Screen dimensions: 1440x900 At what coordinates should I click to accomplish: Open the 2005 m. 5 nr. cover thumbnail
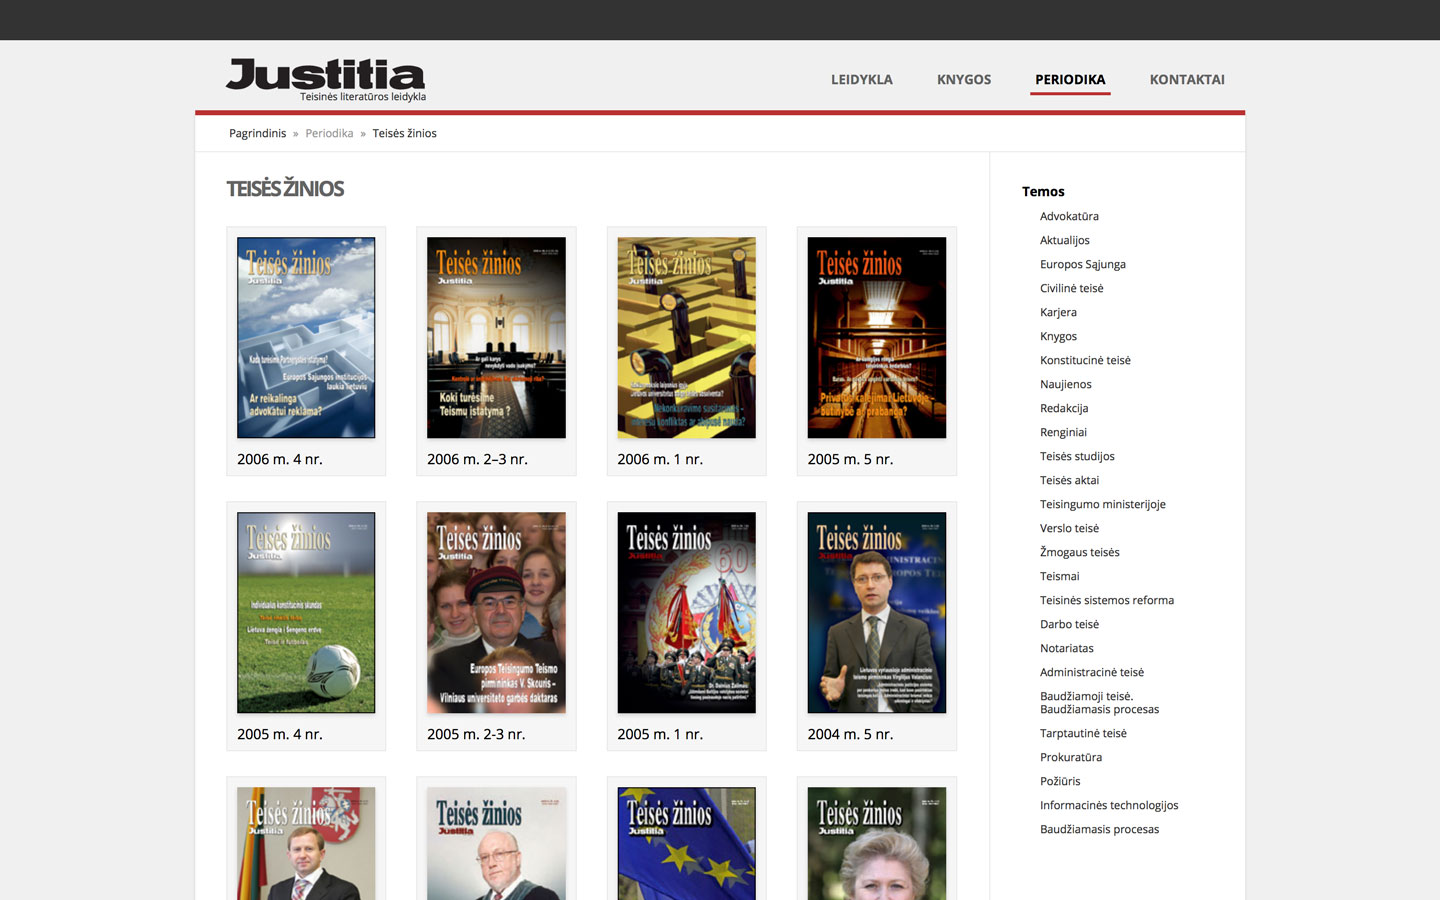(x=877, y=338)
